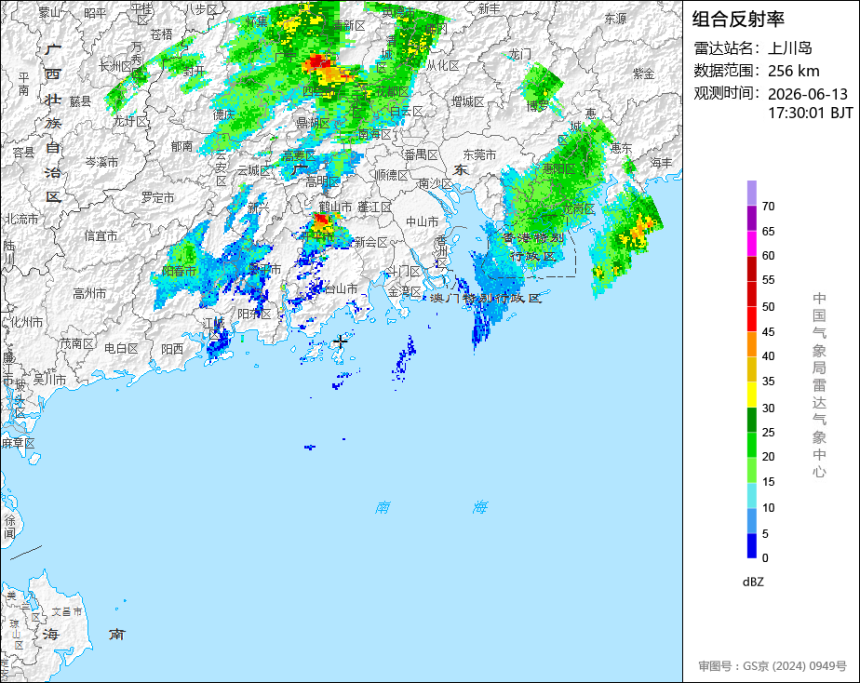
Task: Click the 长洲区 map label
Action: (116, 66)
